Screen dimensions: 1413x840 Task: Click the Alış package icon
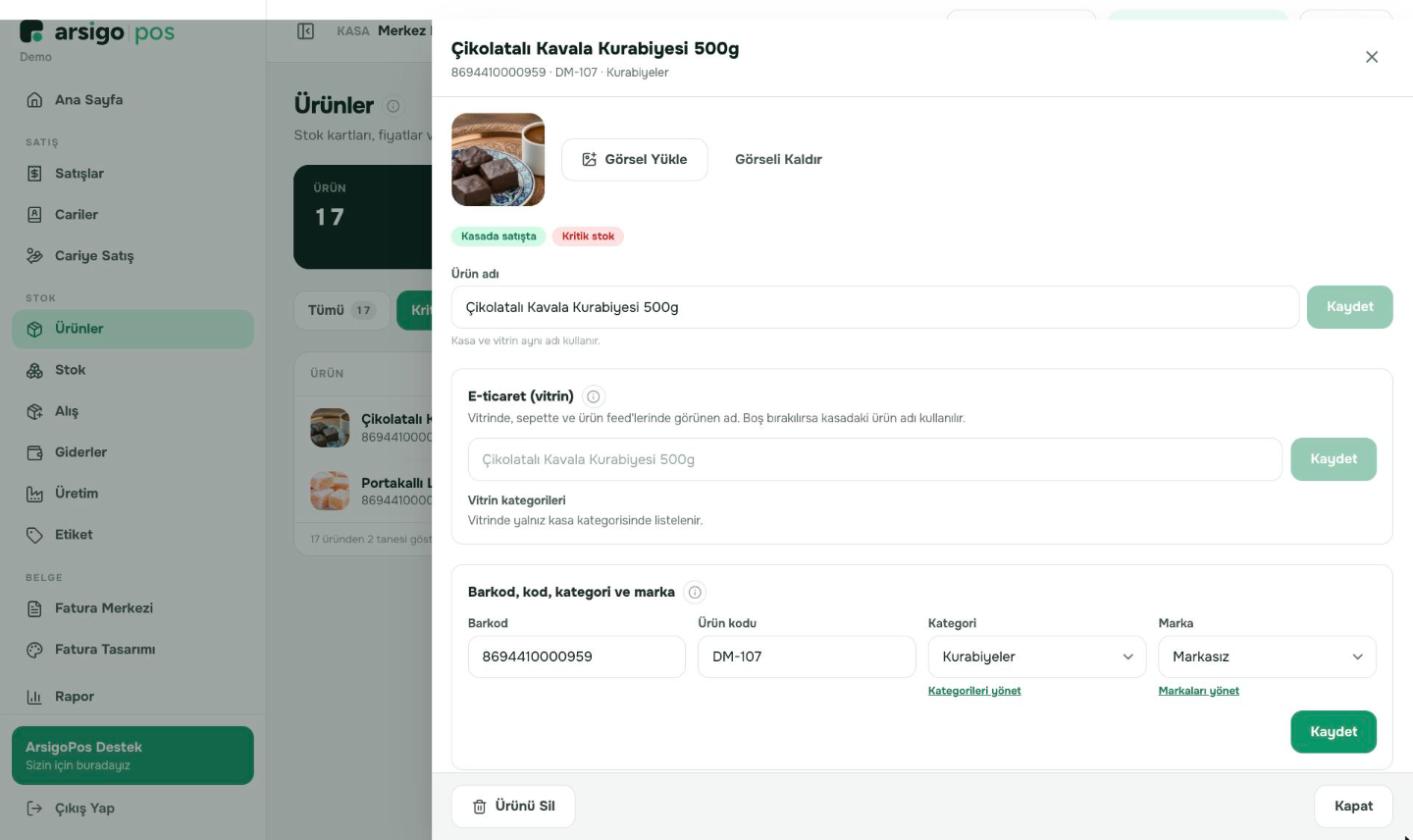pos(35,411)
